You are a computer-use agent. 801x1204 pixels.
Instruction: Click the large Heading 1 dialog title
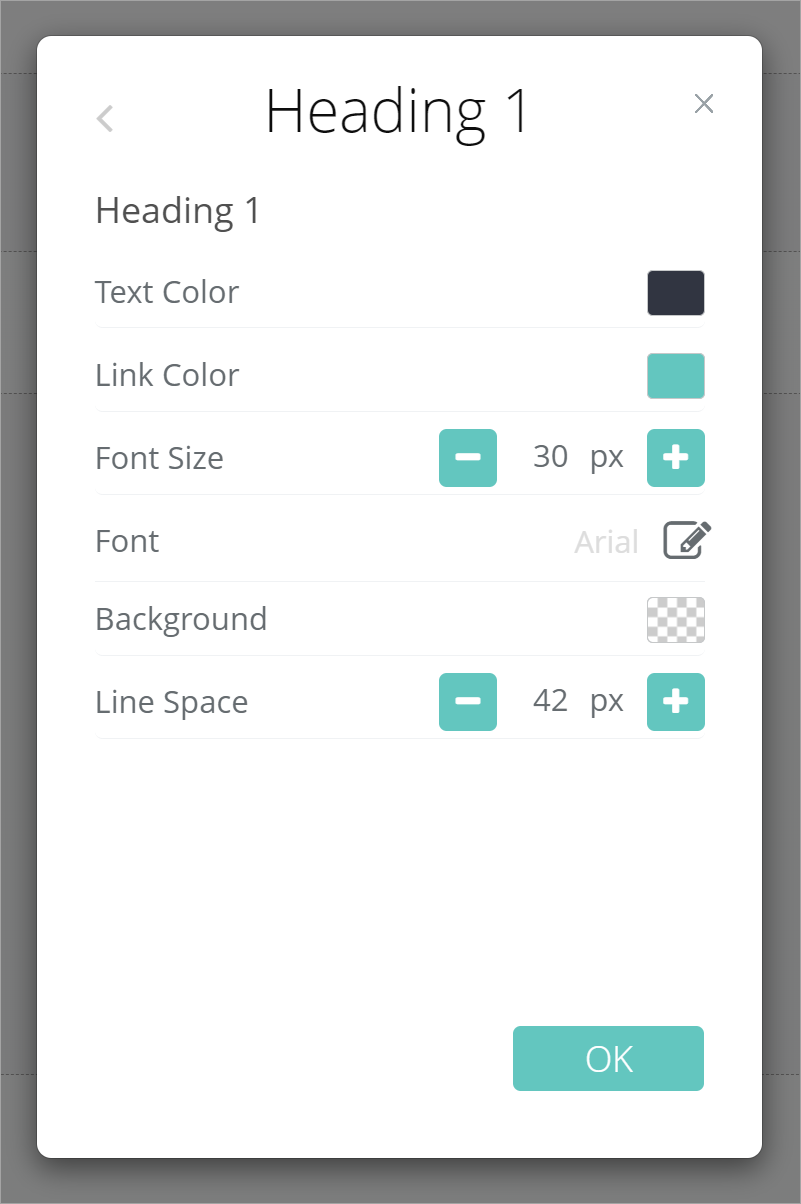point(397,111)
